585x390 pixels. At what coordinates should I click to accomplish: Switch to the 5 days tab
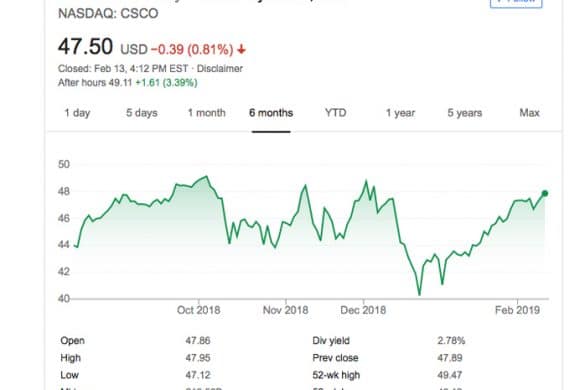point(142,113)
